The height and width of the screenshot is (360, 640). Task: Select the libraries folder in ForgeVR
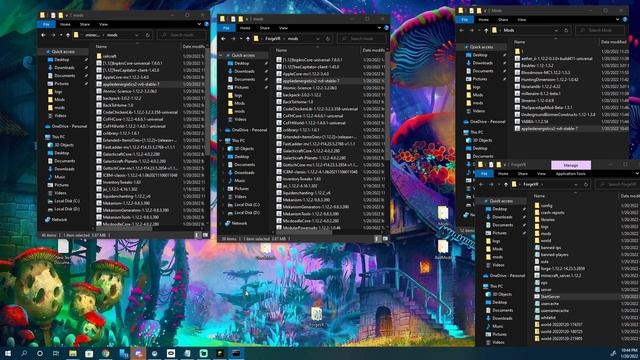pos(545,220)
